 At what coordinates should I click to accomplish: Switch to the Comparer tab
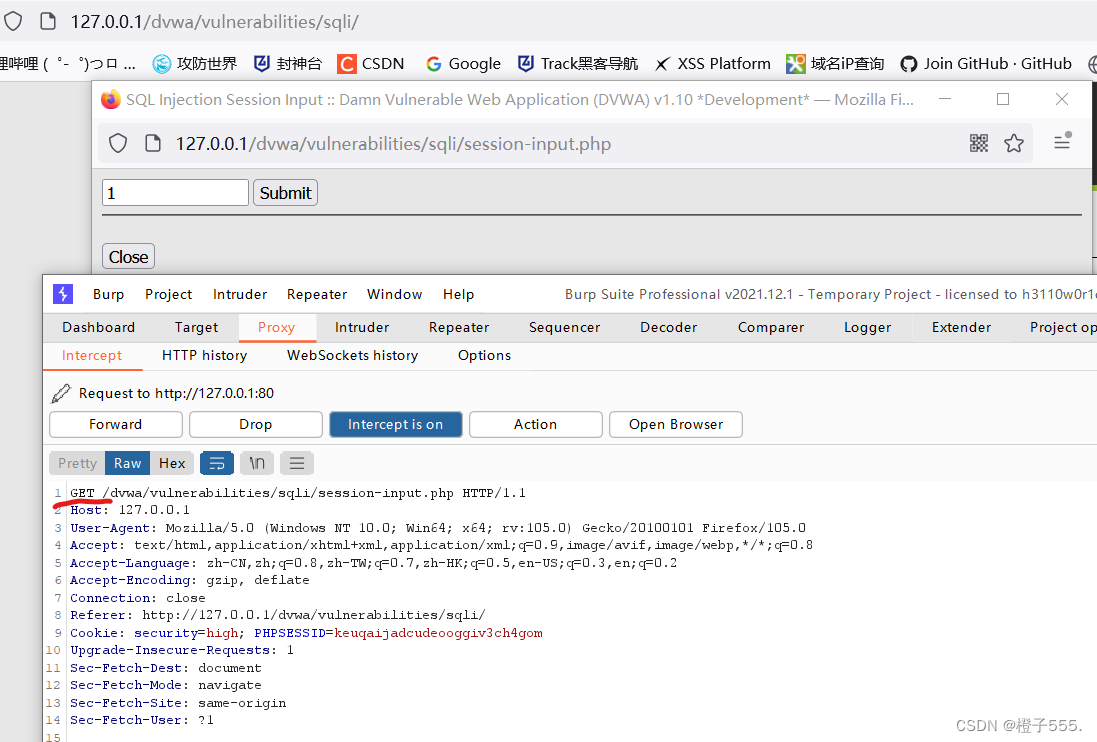pos(771,327)
